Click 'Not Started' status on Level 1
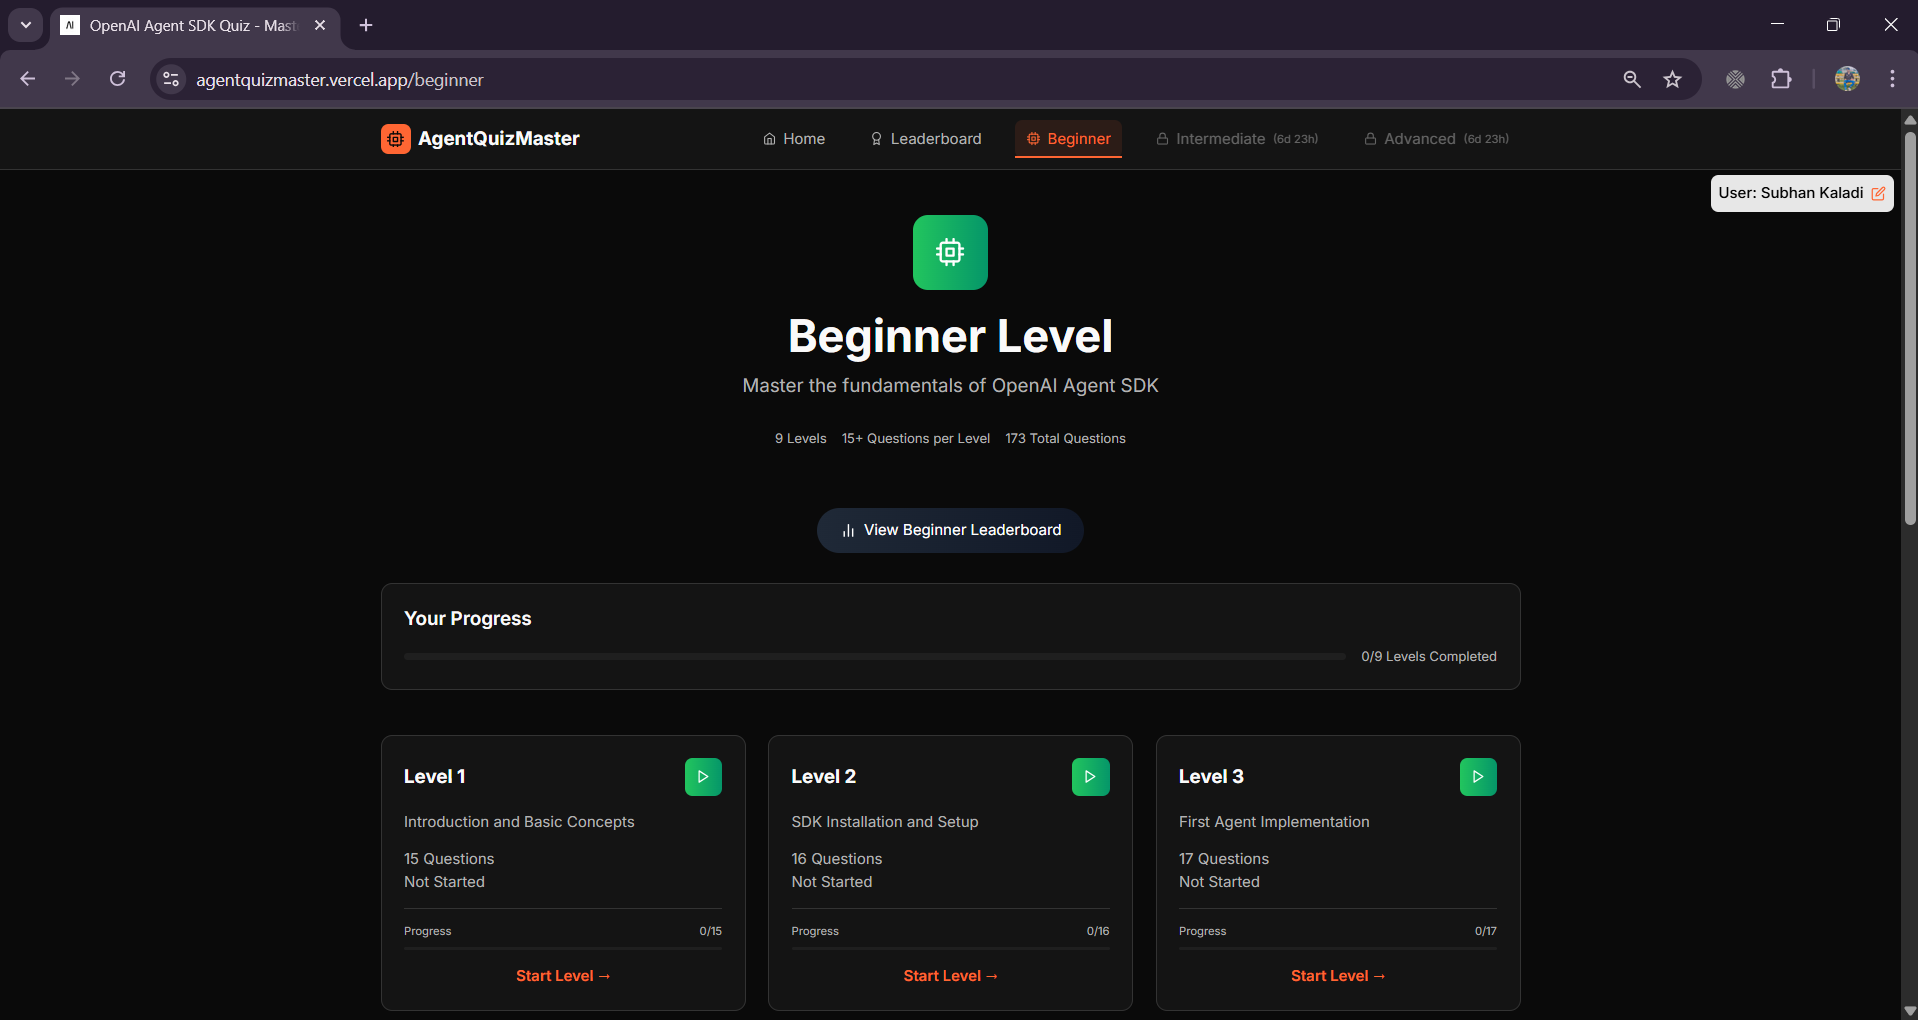The image size is (1918, 1020). click(x=444, y=882)
